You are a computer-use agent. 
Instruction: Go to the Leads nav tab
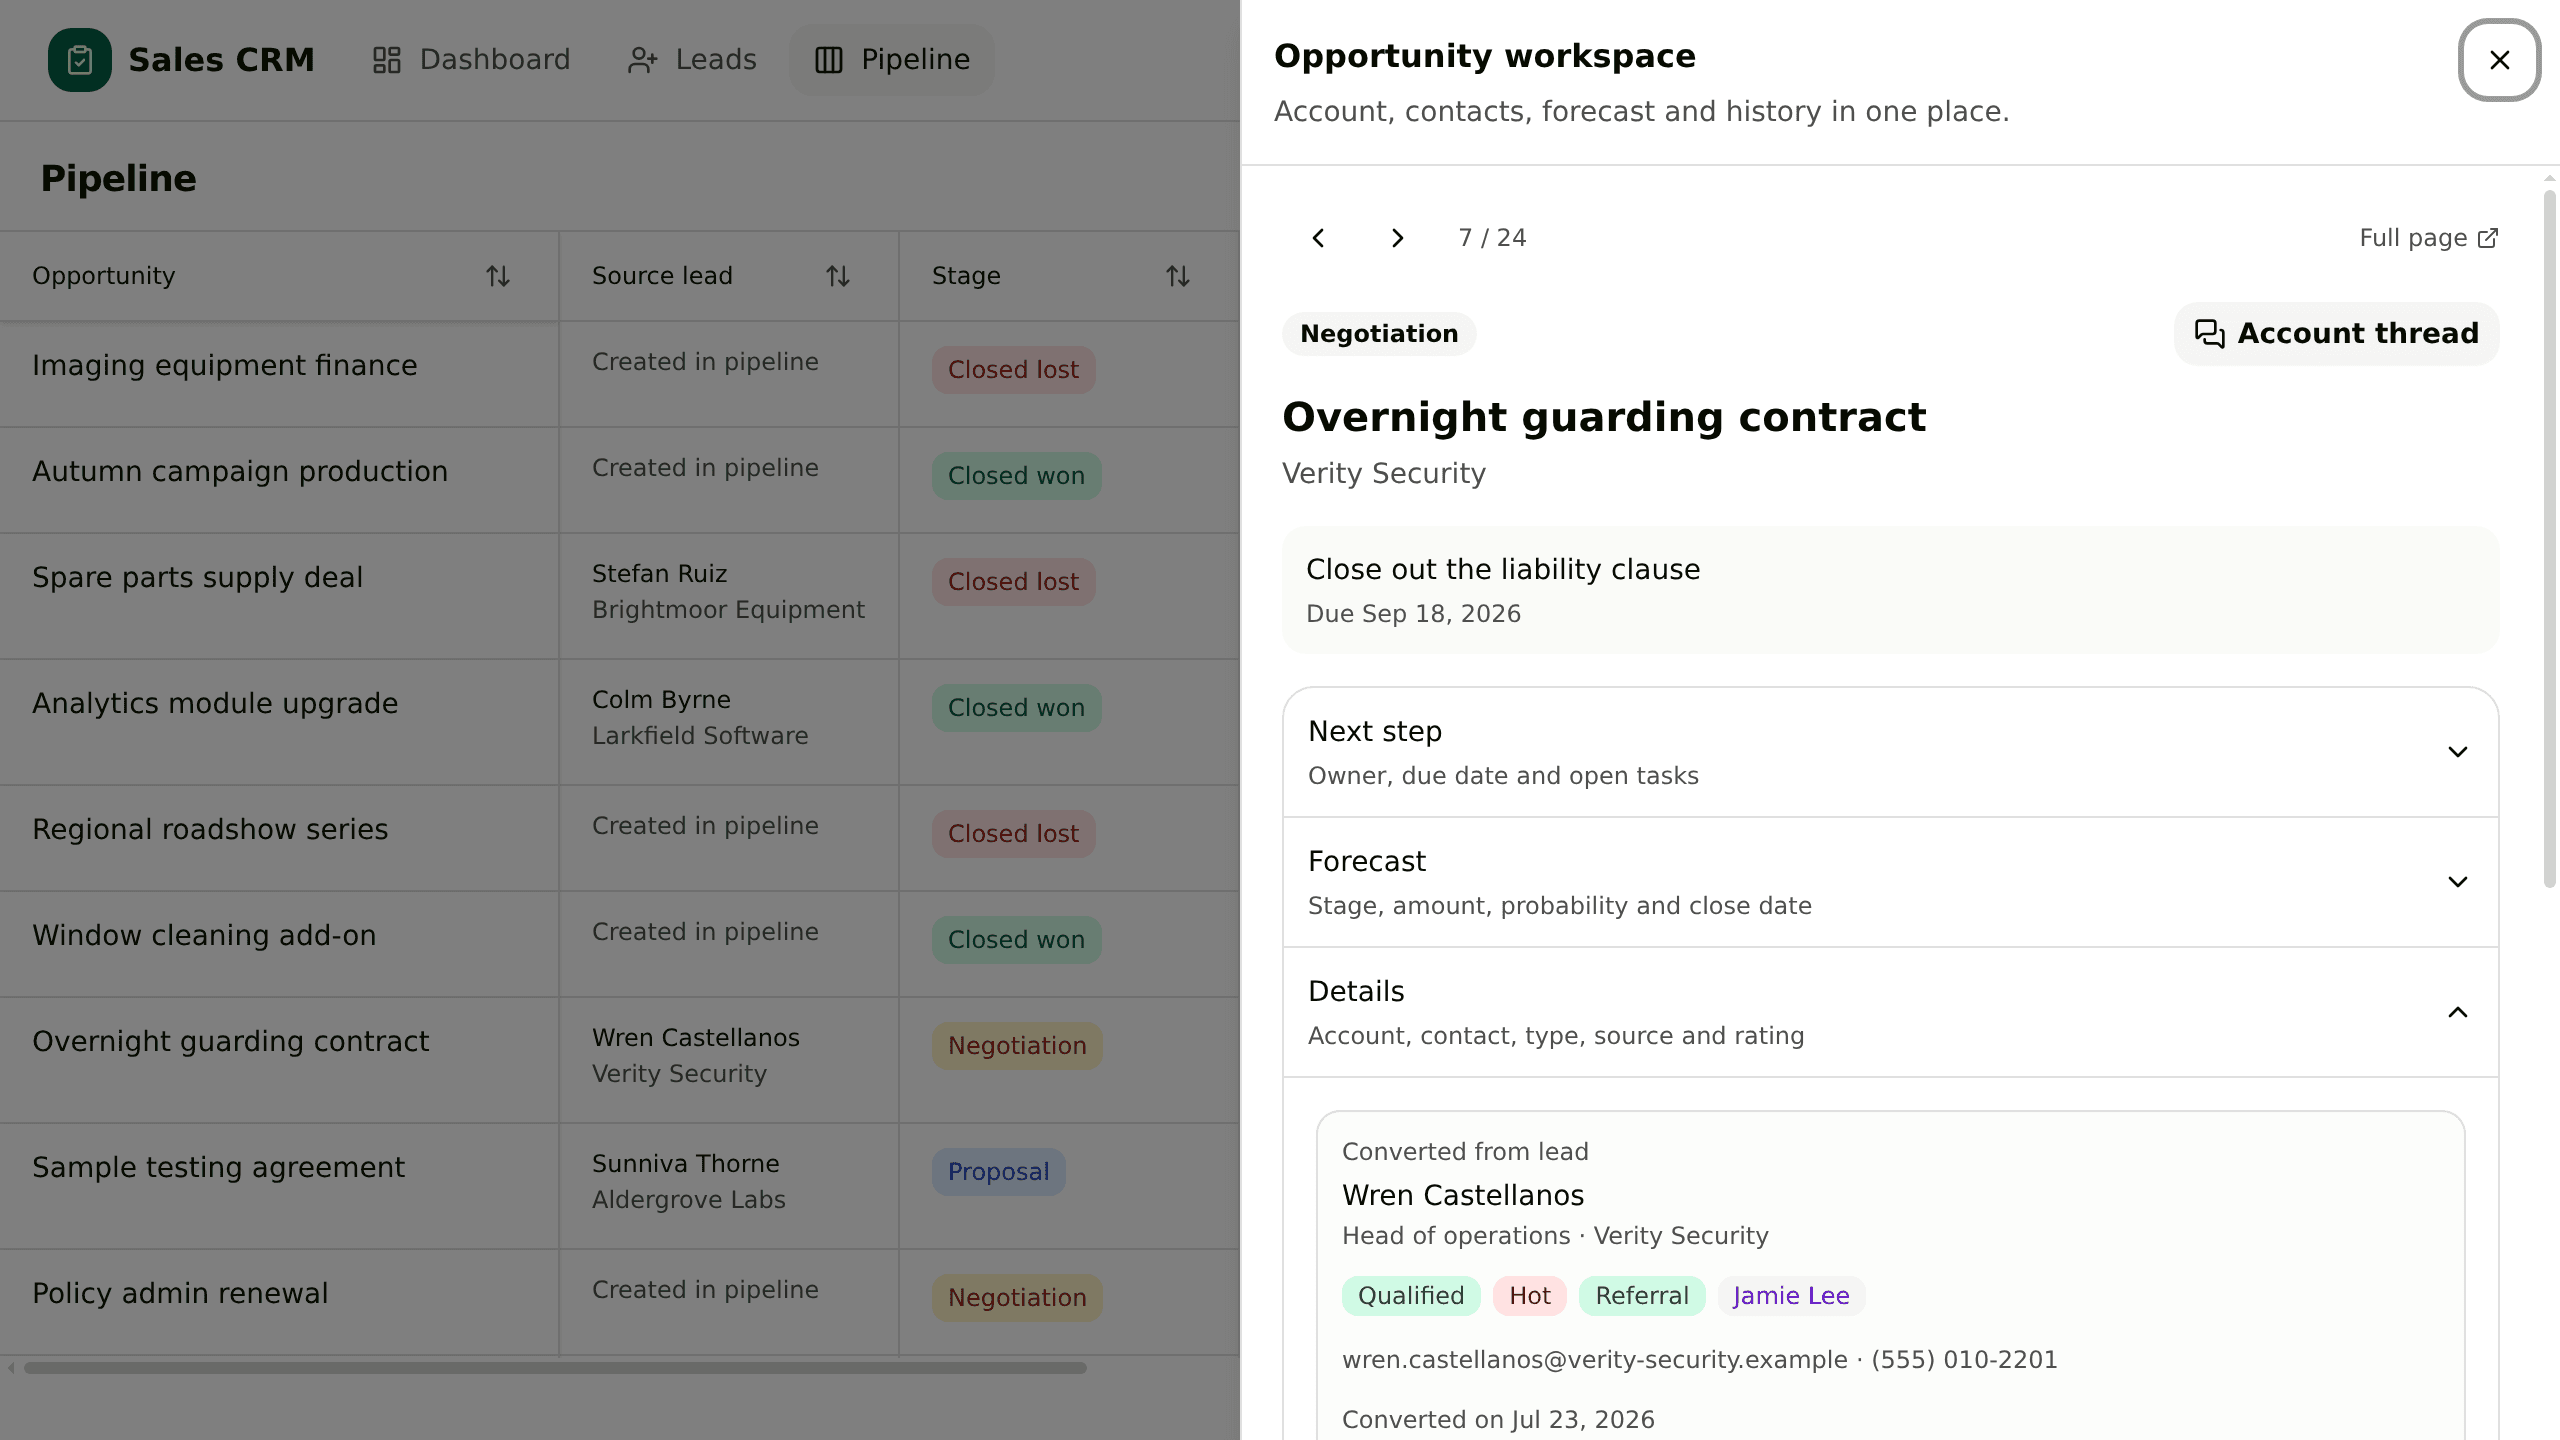[692, 60]
